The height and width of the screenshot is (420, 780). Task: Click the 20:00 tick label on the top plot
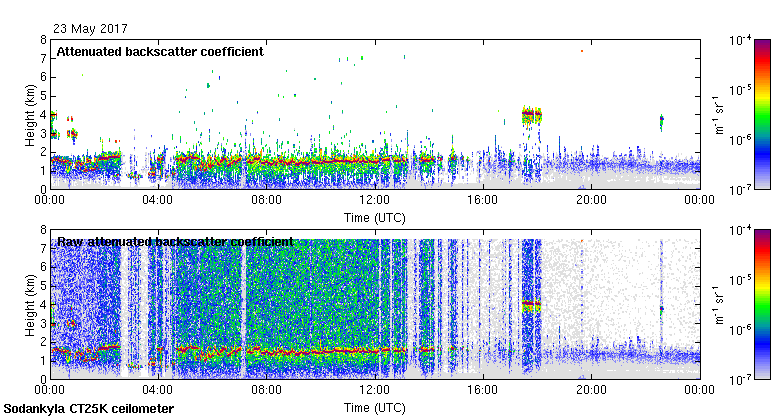591,200
